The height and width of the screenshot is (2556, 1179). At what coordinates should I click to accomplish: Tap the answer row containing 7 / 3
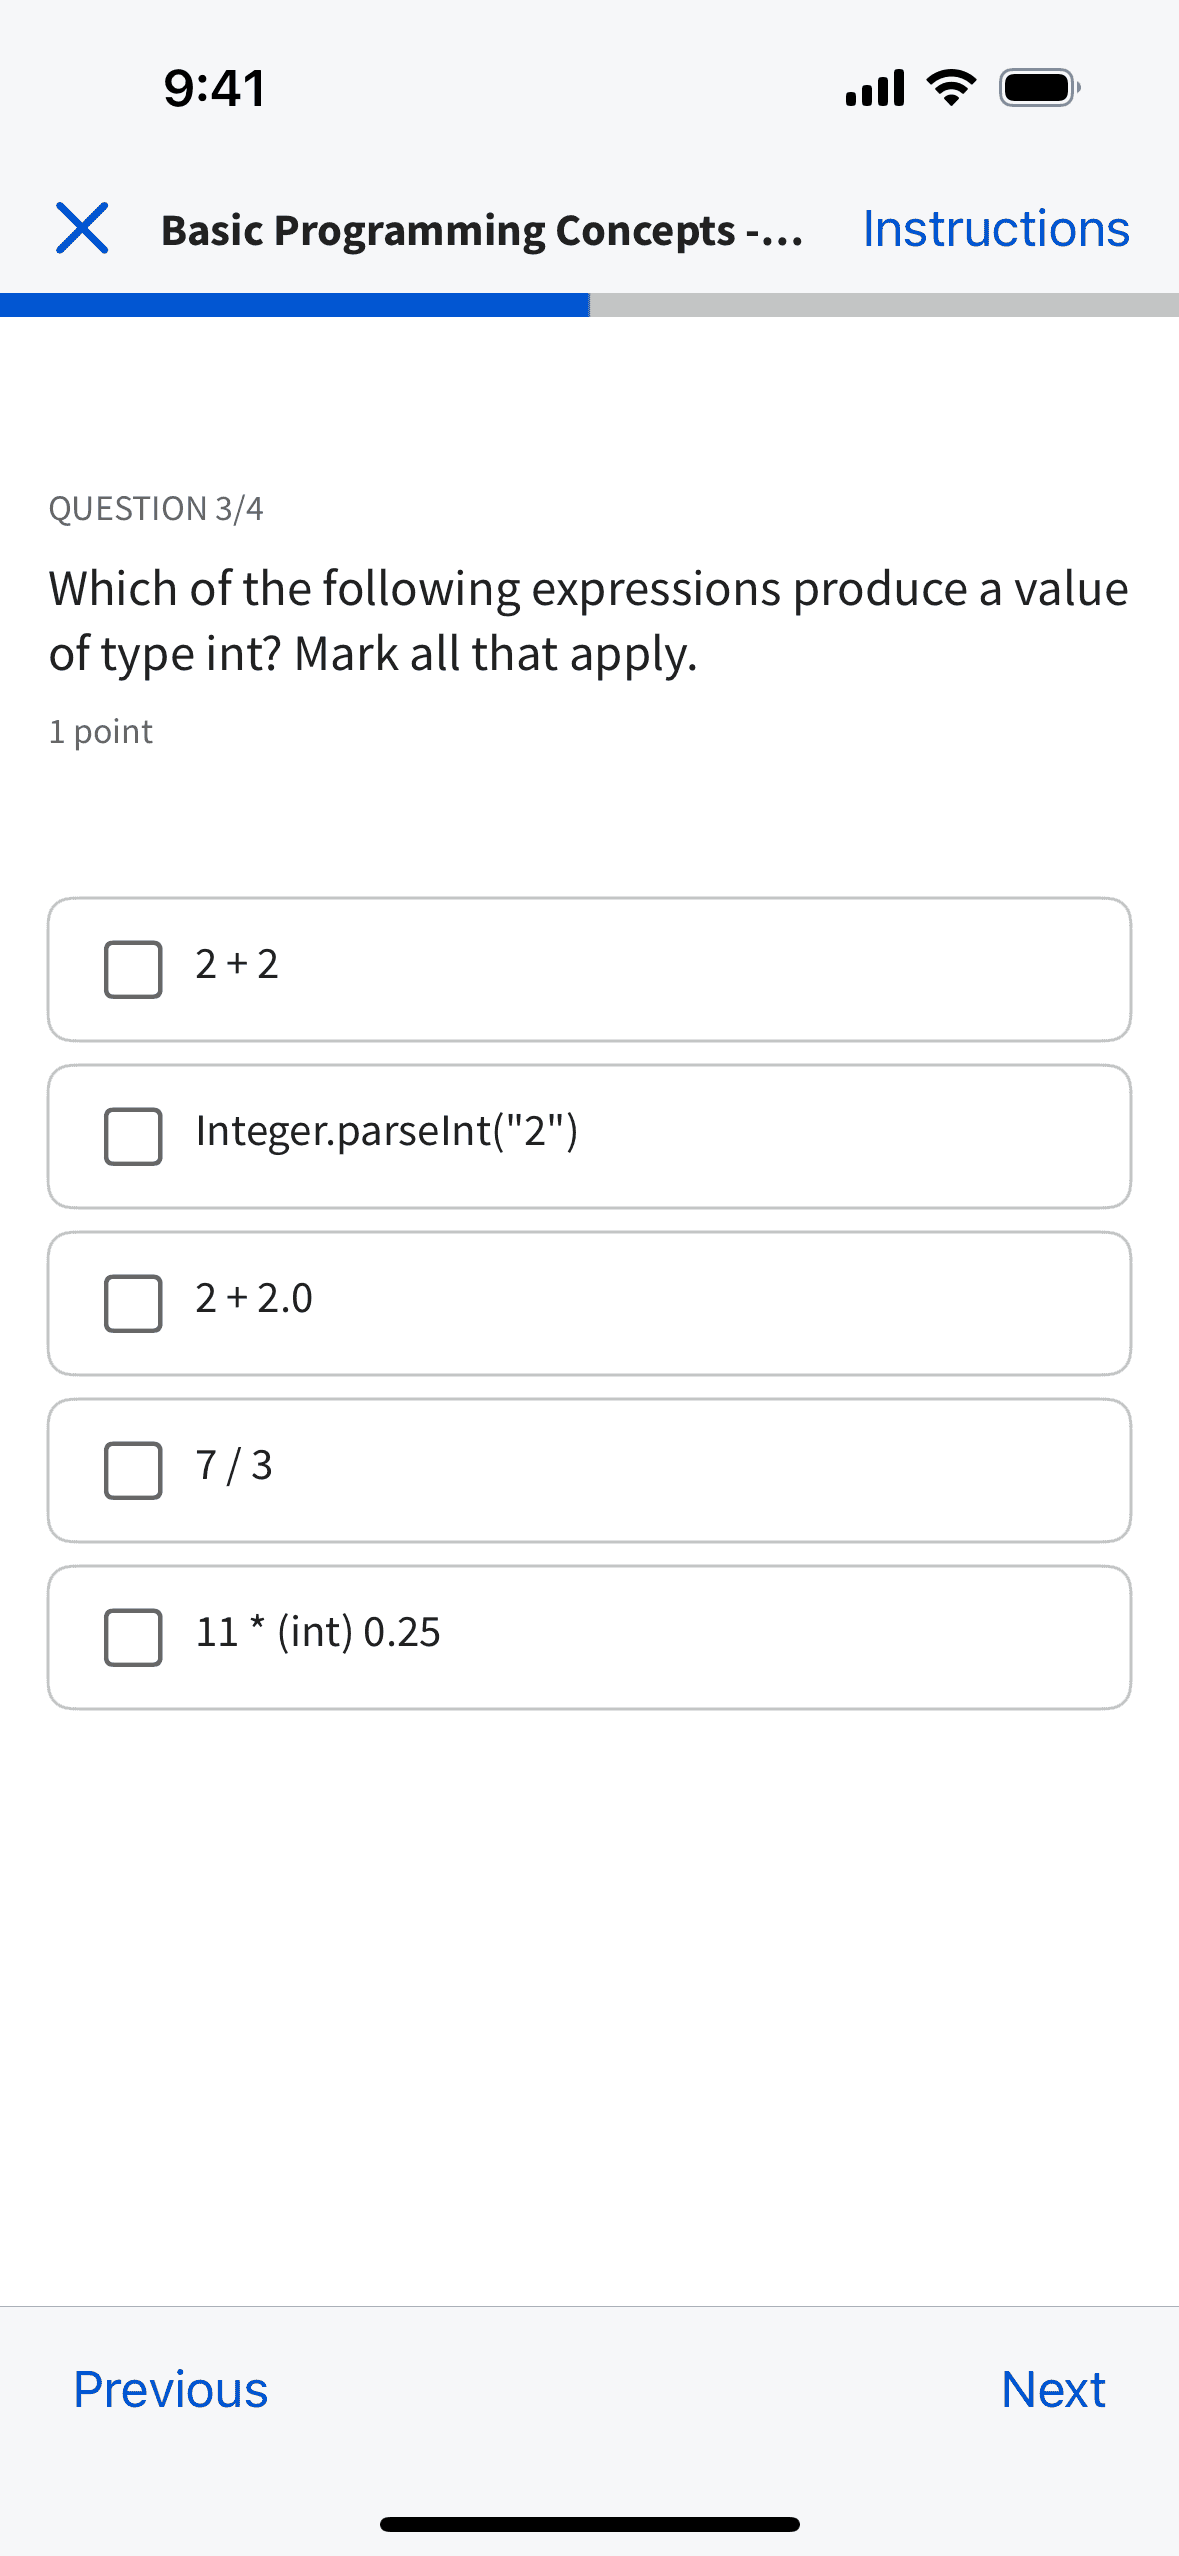[x=589, y=1469]
